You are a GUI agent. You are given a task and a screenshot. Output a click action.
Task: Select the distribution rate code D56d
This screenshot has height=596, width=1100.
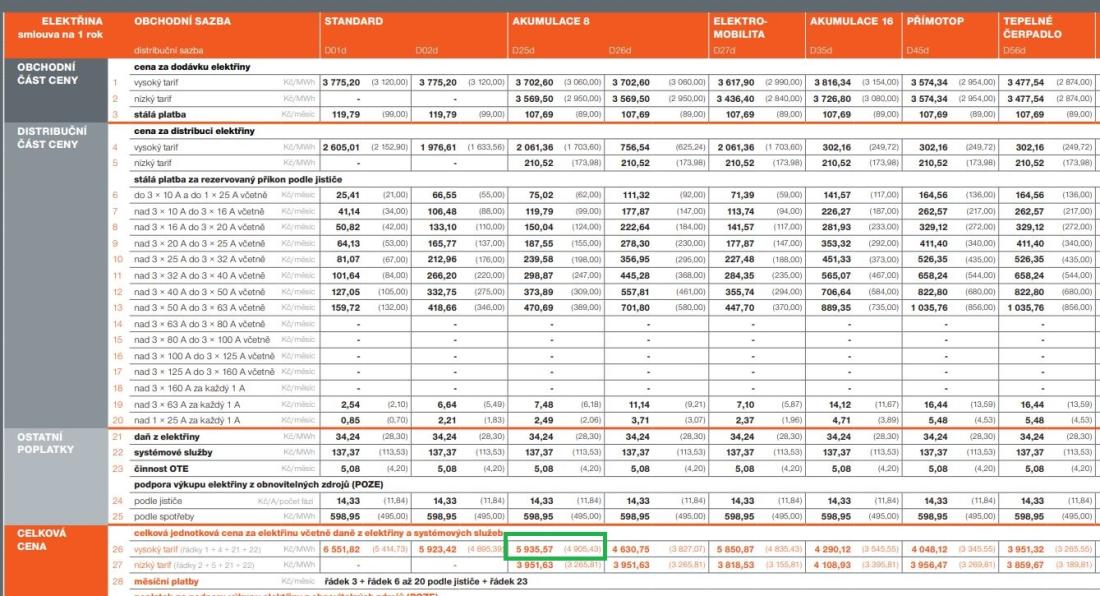(x=1014, y=50)
